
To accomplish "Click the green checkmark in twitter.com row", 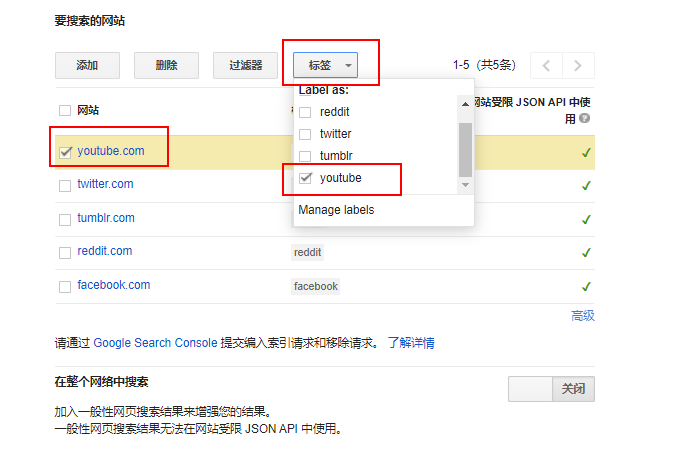I will 586,186.
